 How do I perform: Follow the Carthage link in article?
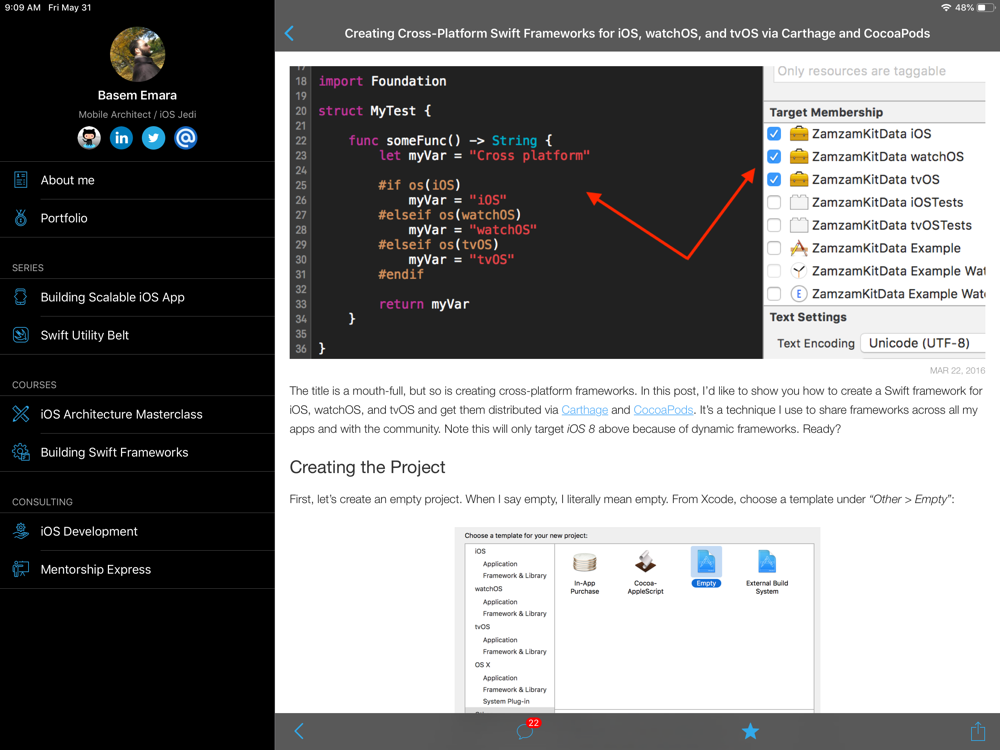point(584,410)
